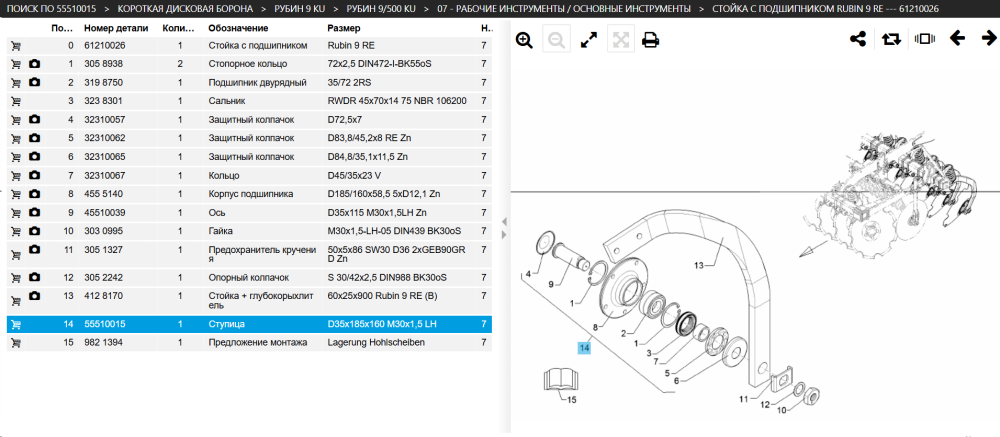Image resolution: width=1000 pixels, height=437 pixels.
Task: Expand panel with right splitter arrow
Action: 504,235
